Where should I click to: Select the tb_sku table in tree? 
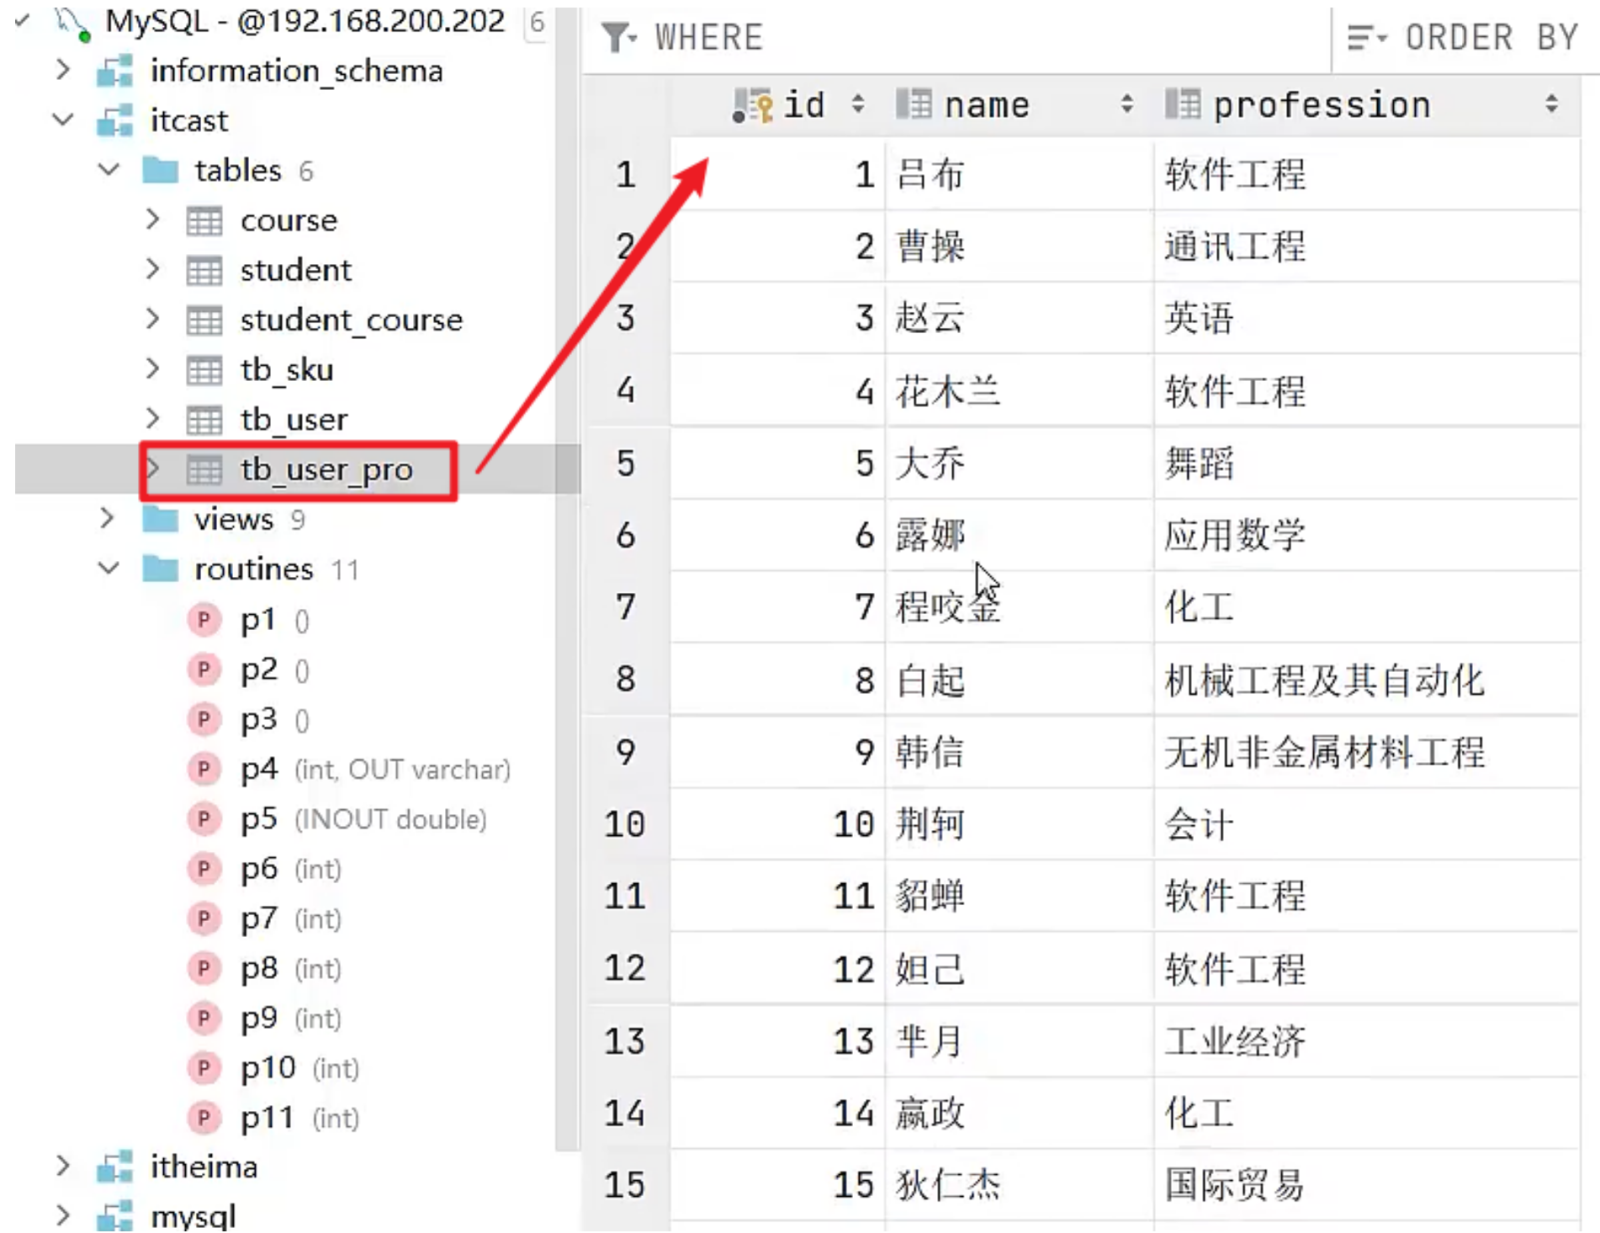[x=287, y=370]
